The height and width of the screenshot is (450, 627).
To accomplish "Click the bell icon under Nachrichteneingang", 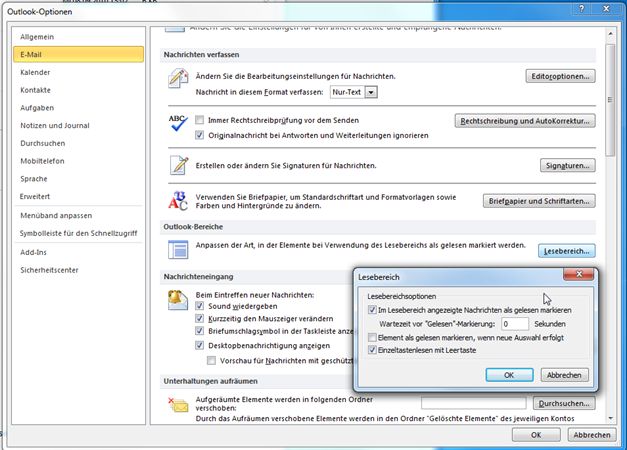I will pos(179,299).
